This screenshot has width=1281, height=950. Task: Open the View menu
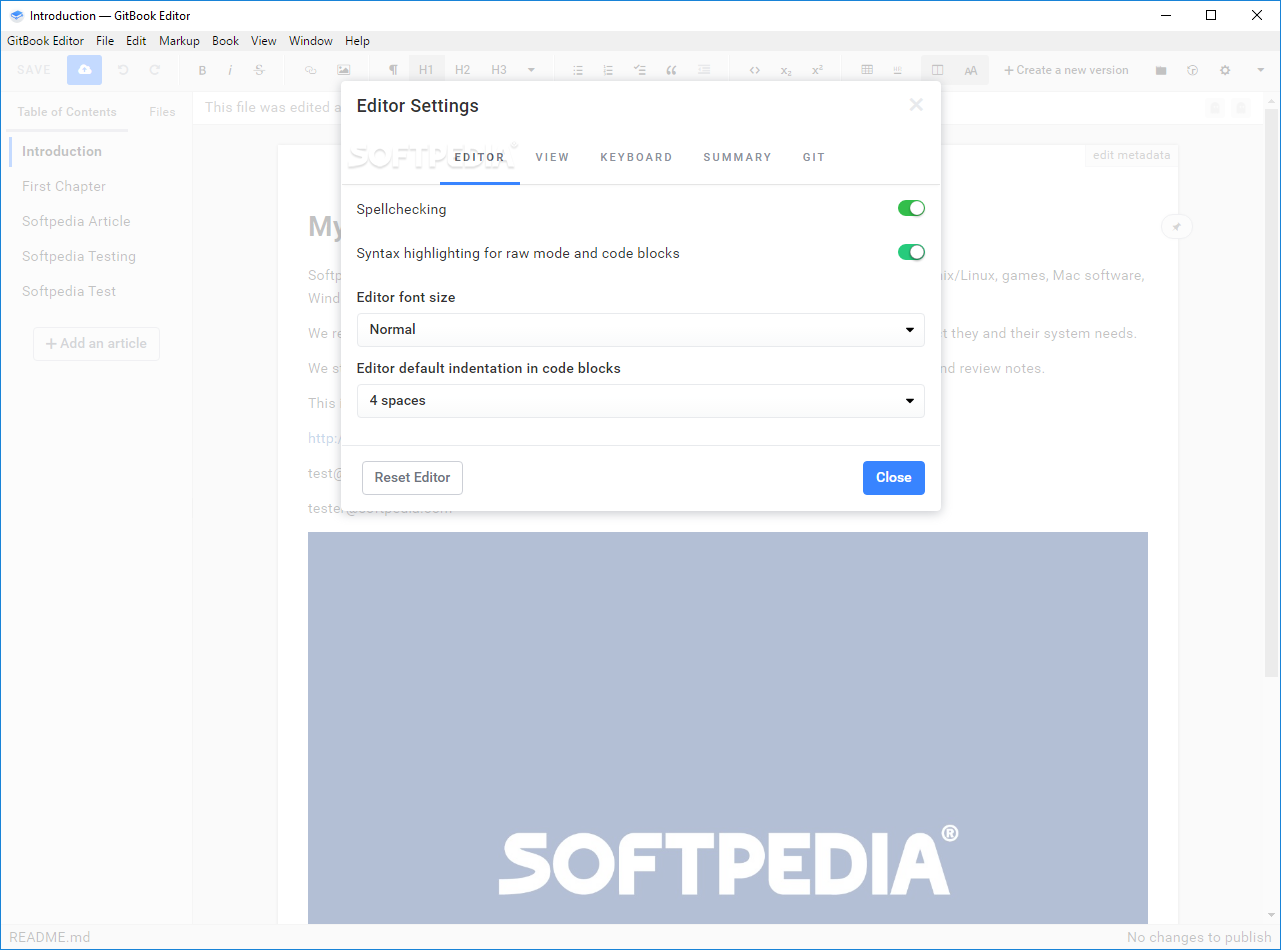coord(264,41)
